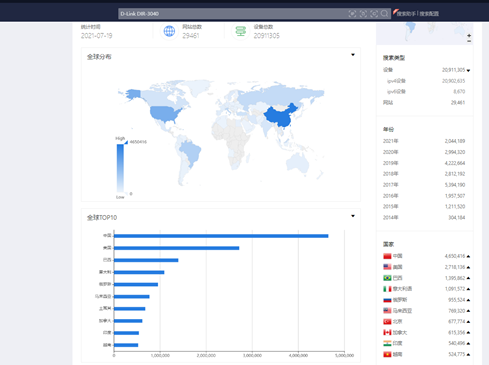Toggle the arrow next to 524,775 Vietnam

pos(468,354)
